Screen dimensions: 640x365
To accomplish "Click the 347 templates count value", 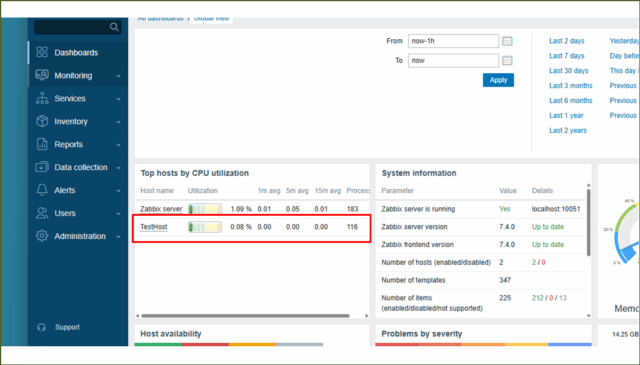I will 505,280.
